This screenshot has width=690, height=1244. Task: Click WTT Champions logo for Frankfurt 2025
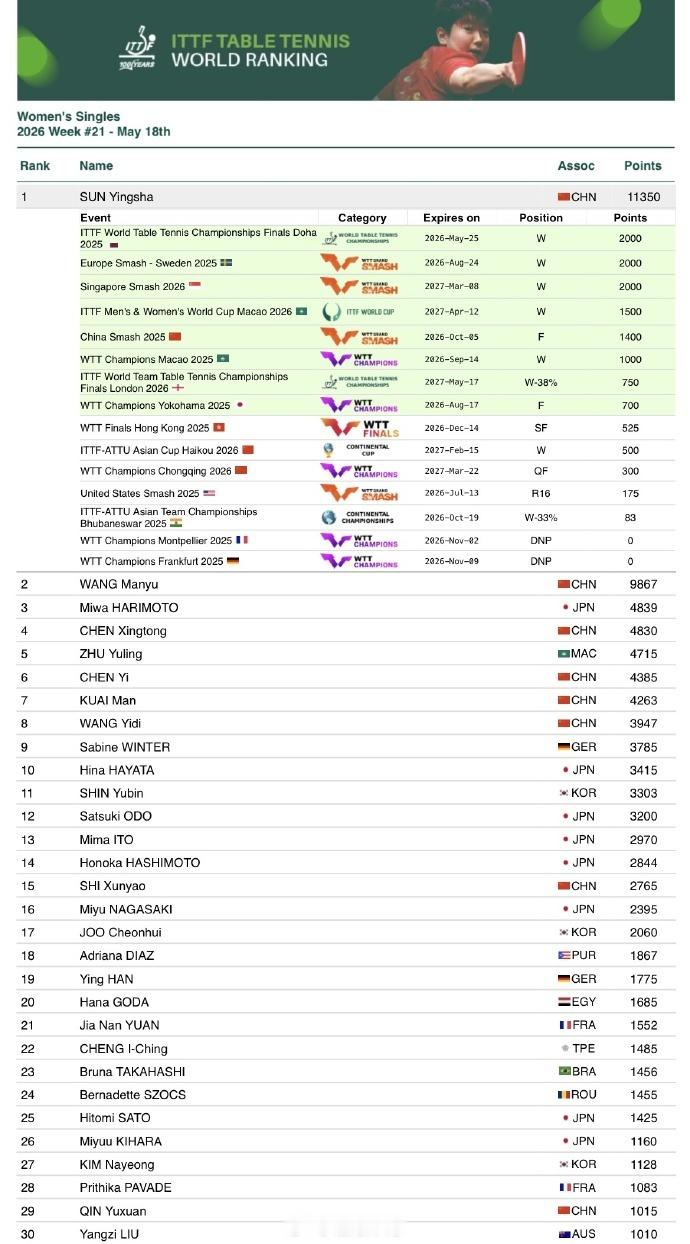[x=359, y=561]
